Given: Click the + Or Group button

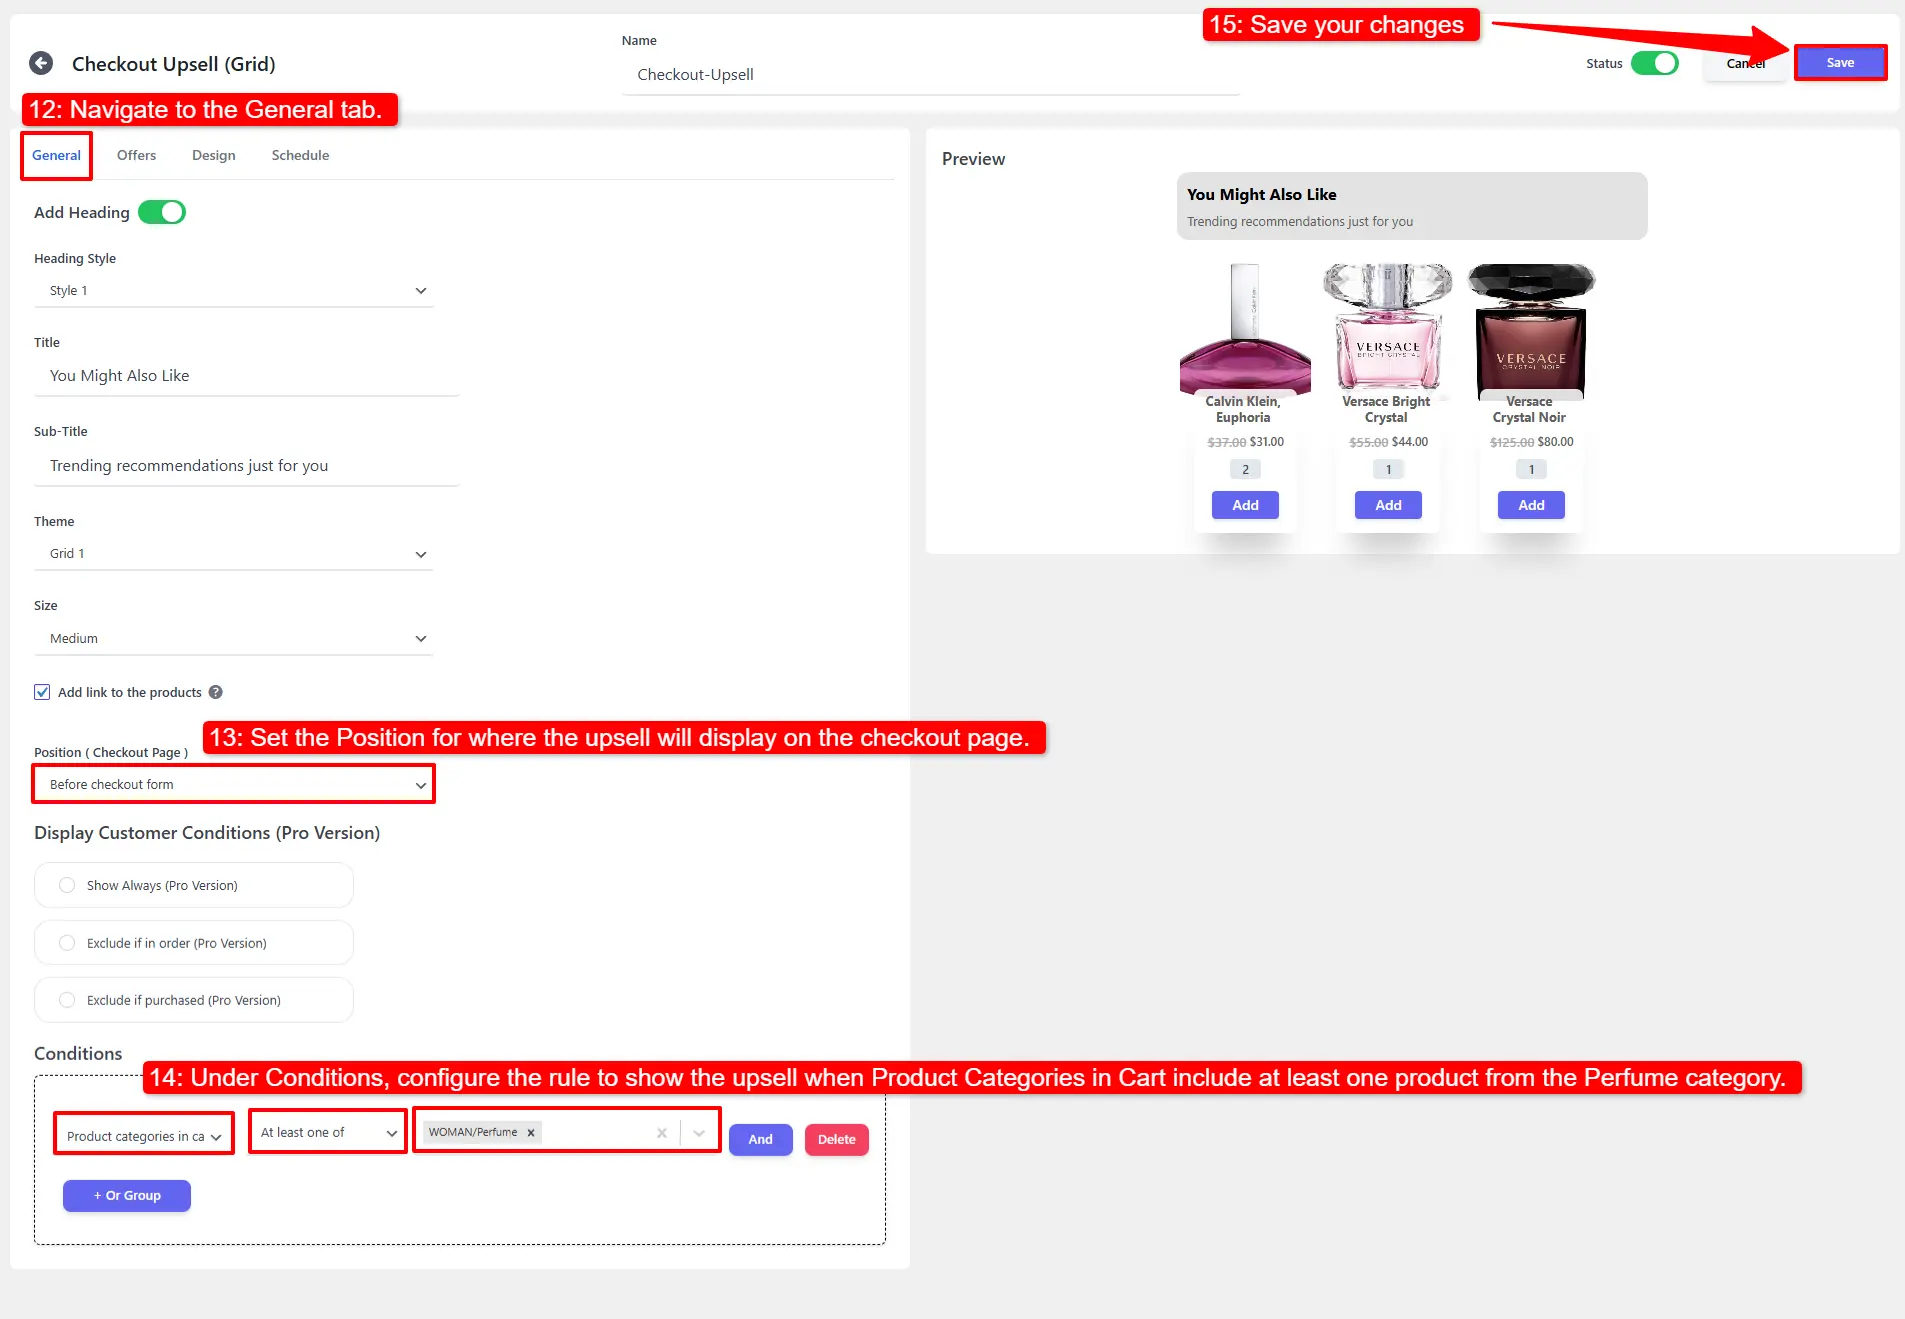Looking at the screenshot, I should (127, 1196).
